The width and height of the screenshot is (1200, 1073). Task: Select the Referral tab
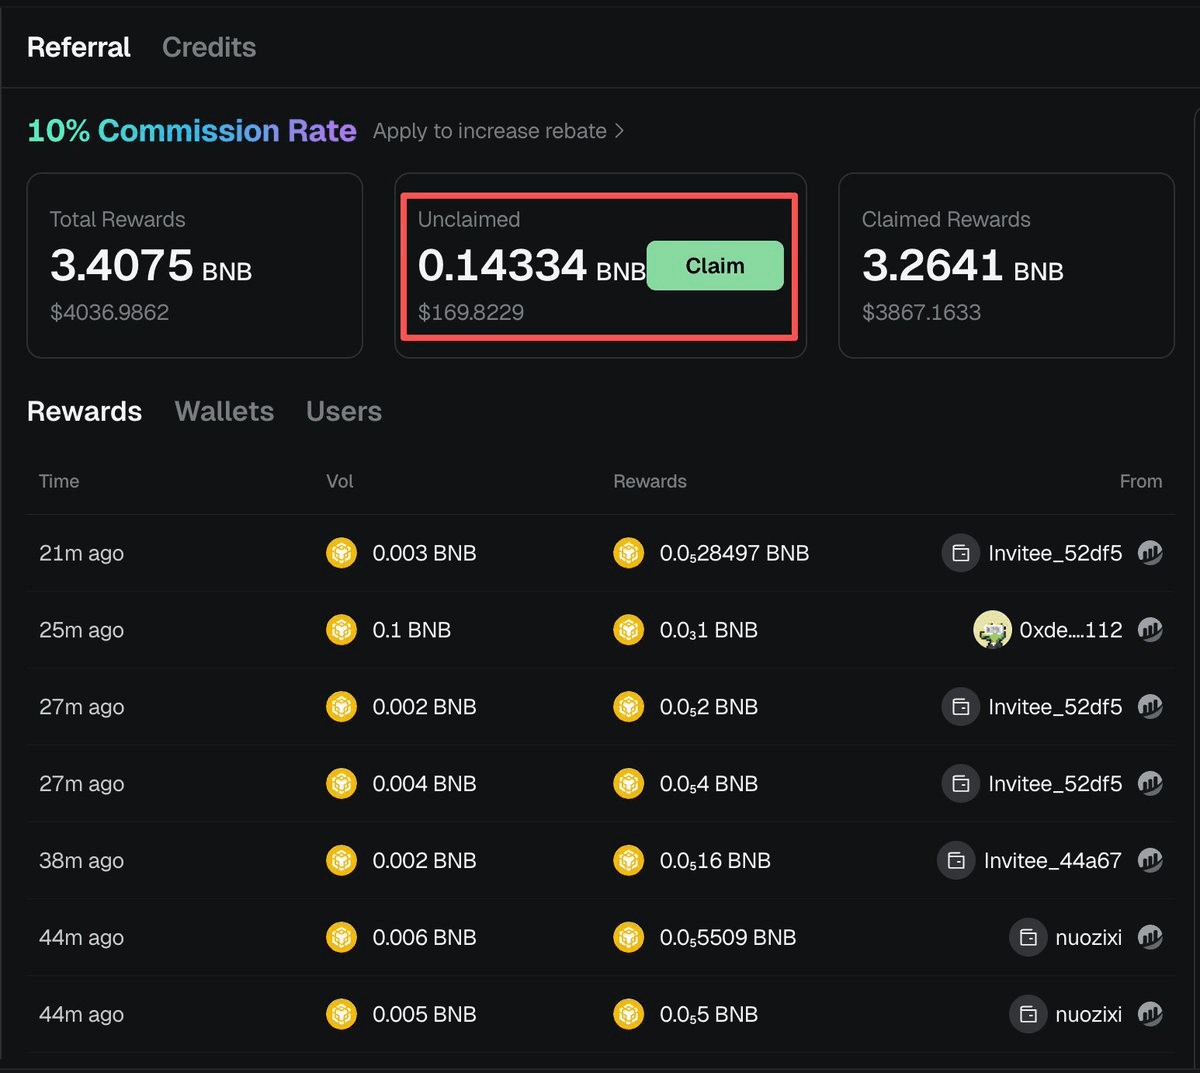[79, 47]
